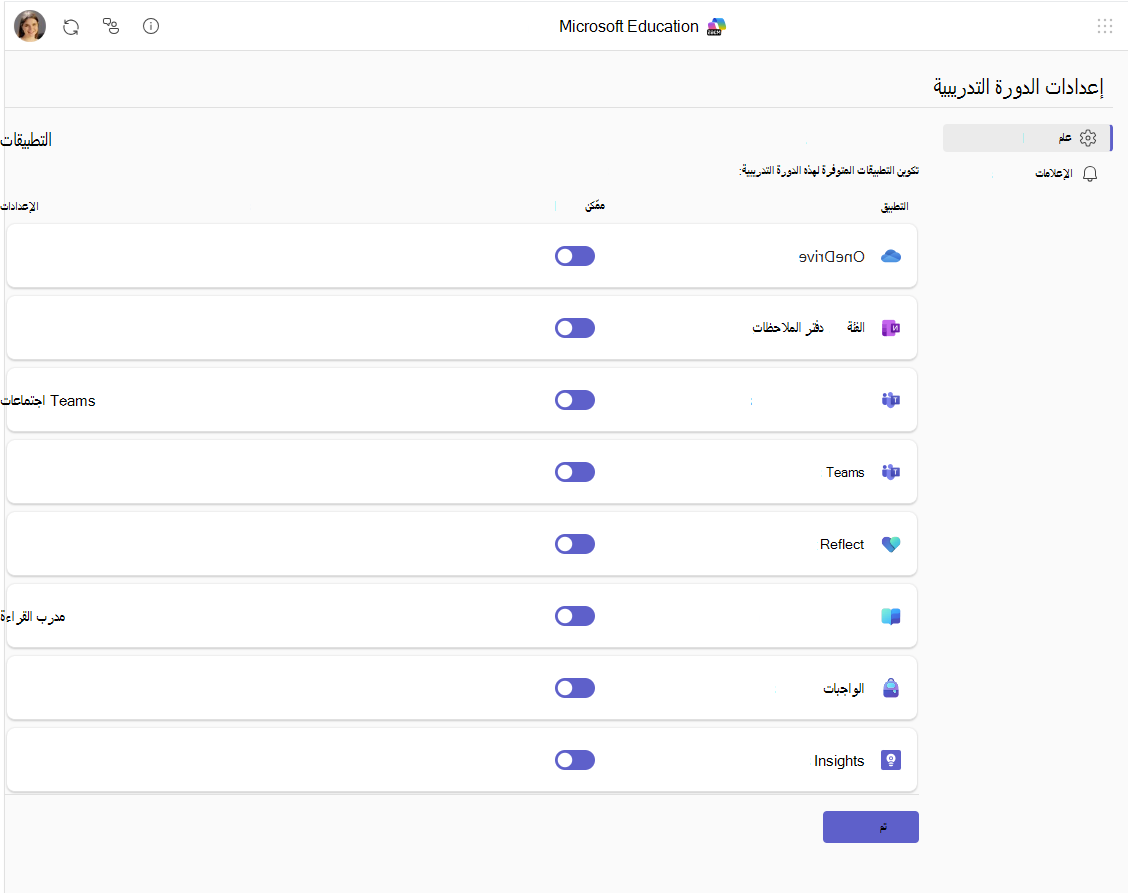The height and width of the screenshot is (893, 1128).
Task: Open the connections diagram icon
Action: 111,27
